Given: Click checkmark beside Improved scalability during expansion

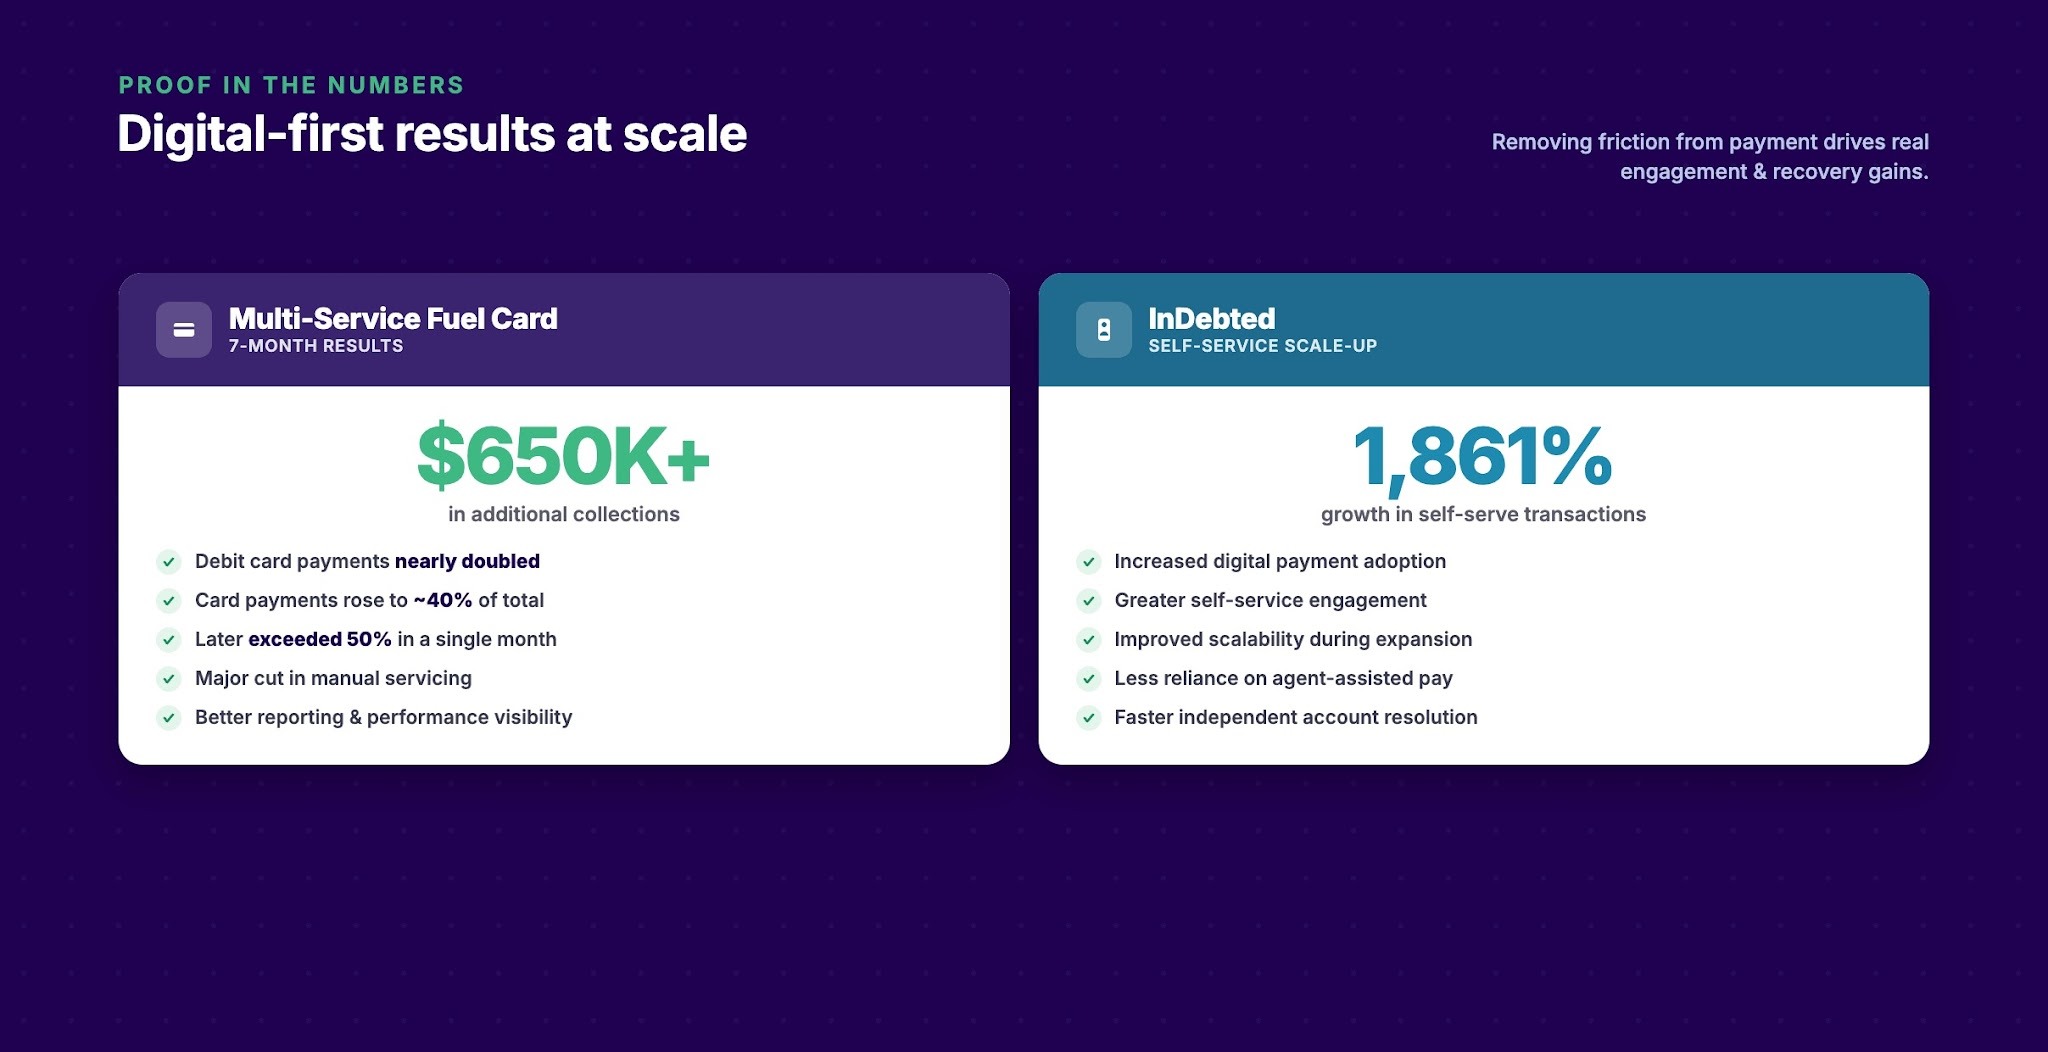Looking at the screenshot, I should tap(1089, 640).
